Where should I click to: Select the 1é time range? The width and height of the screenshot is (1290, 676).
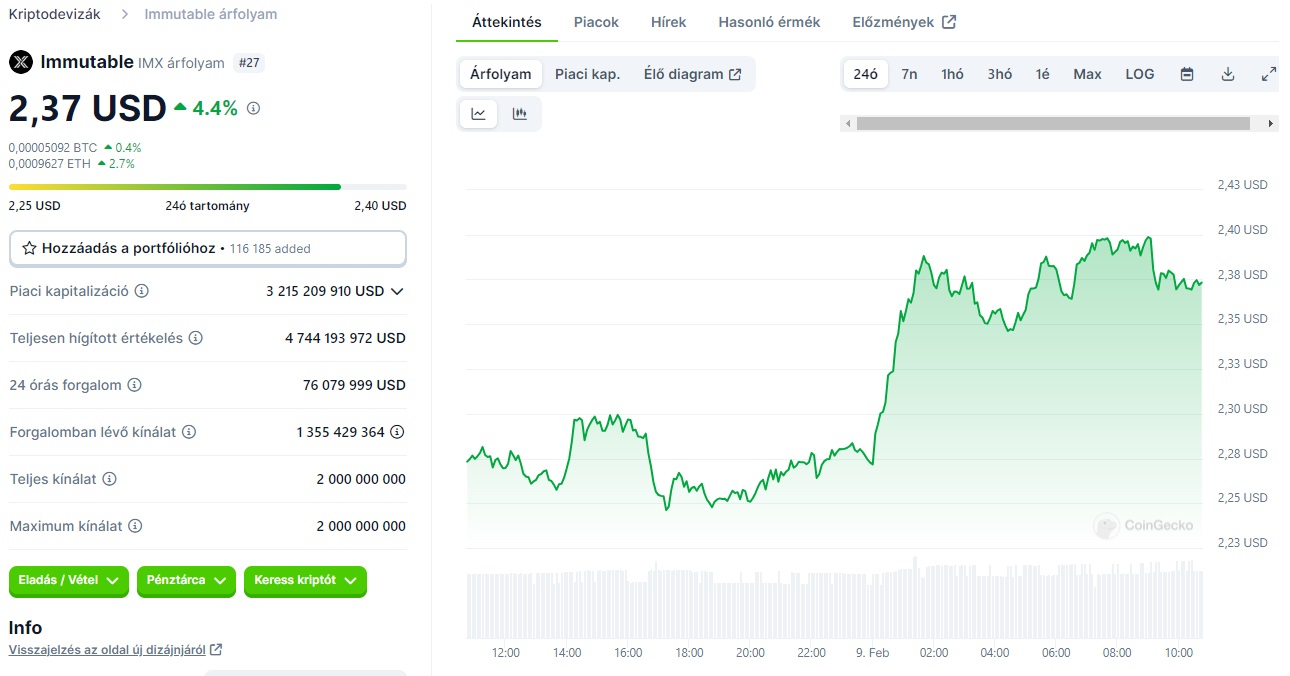[x=1043, y=74]
